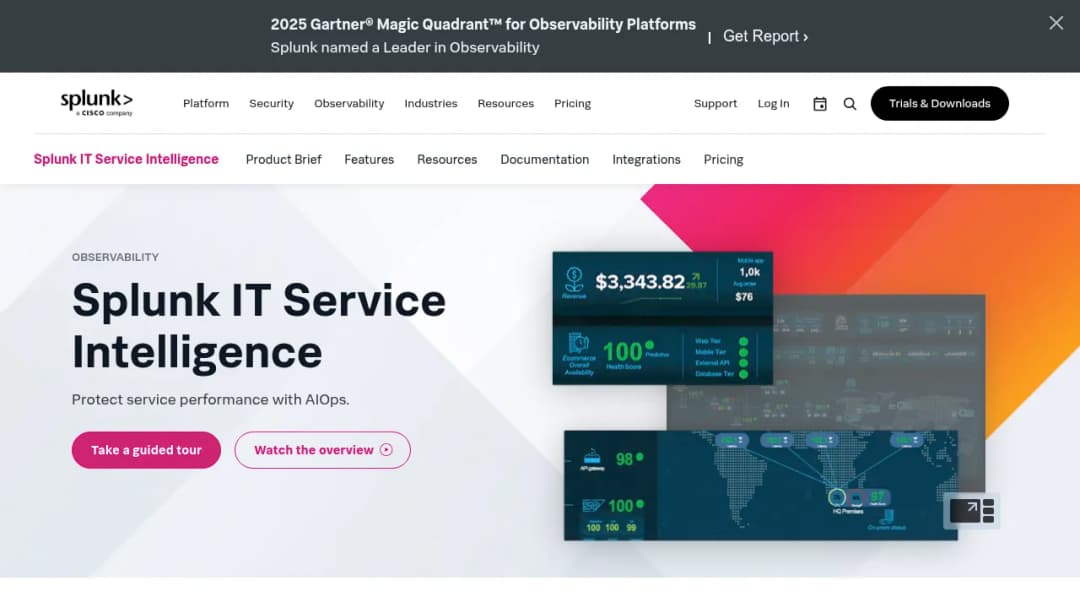Expand the hero image viewer icon

[971, 510]
